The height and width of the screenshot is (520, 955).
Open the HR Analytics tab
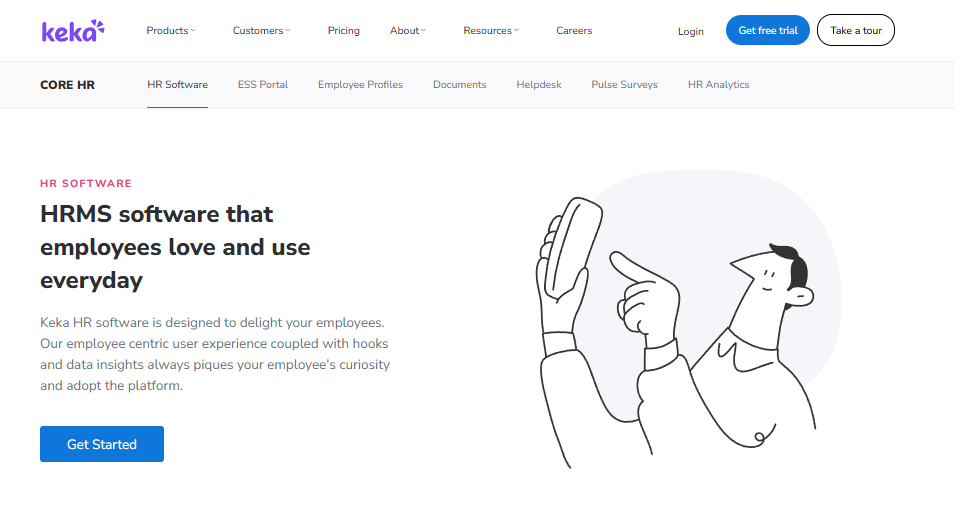click(719, 85)
